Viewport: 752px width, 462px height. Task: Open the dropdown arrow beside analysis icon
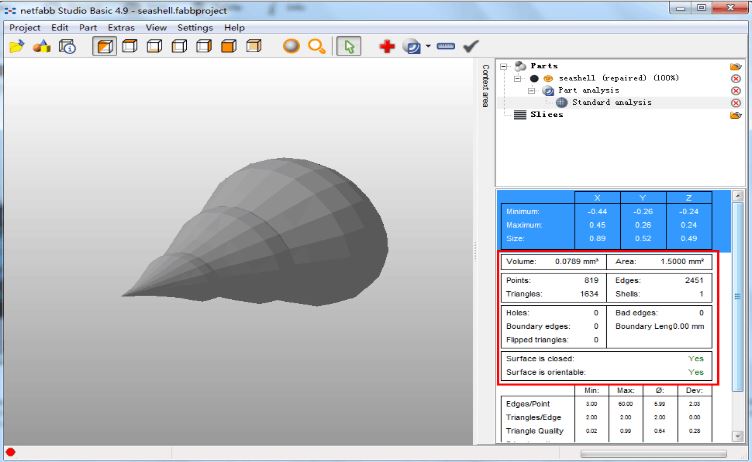[428, 46]
